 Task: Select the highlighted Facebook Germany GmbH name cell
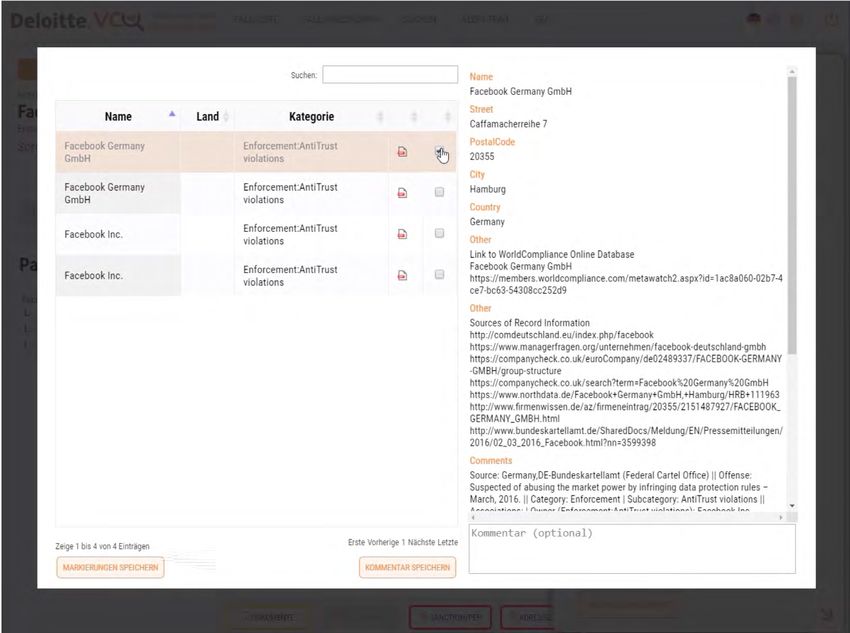point(118,152)
